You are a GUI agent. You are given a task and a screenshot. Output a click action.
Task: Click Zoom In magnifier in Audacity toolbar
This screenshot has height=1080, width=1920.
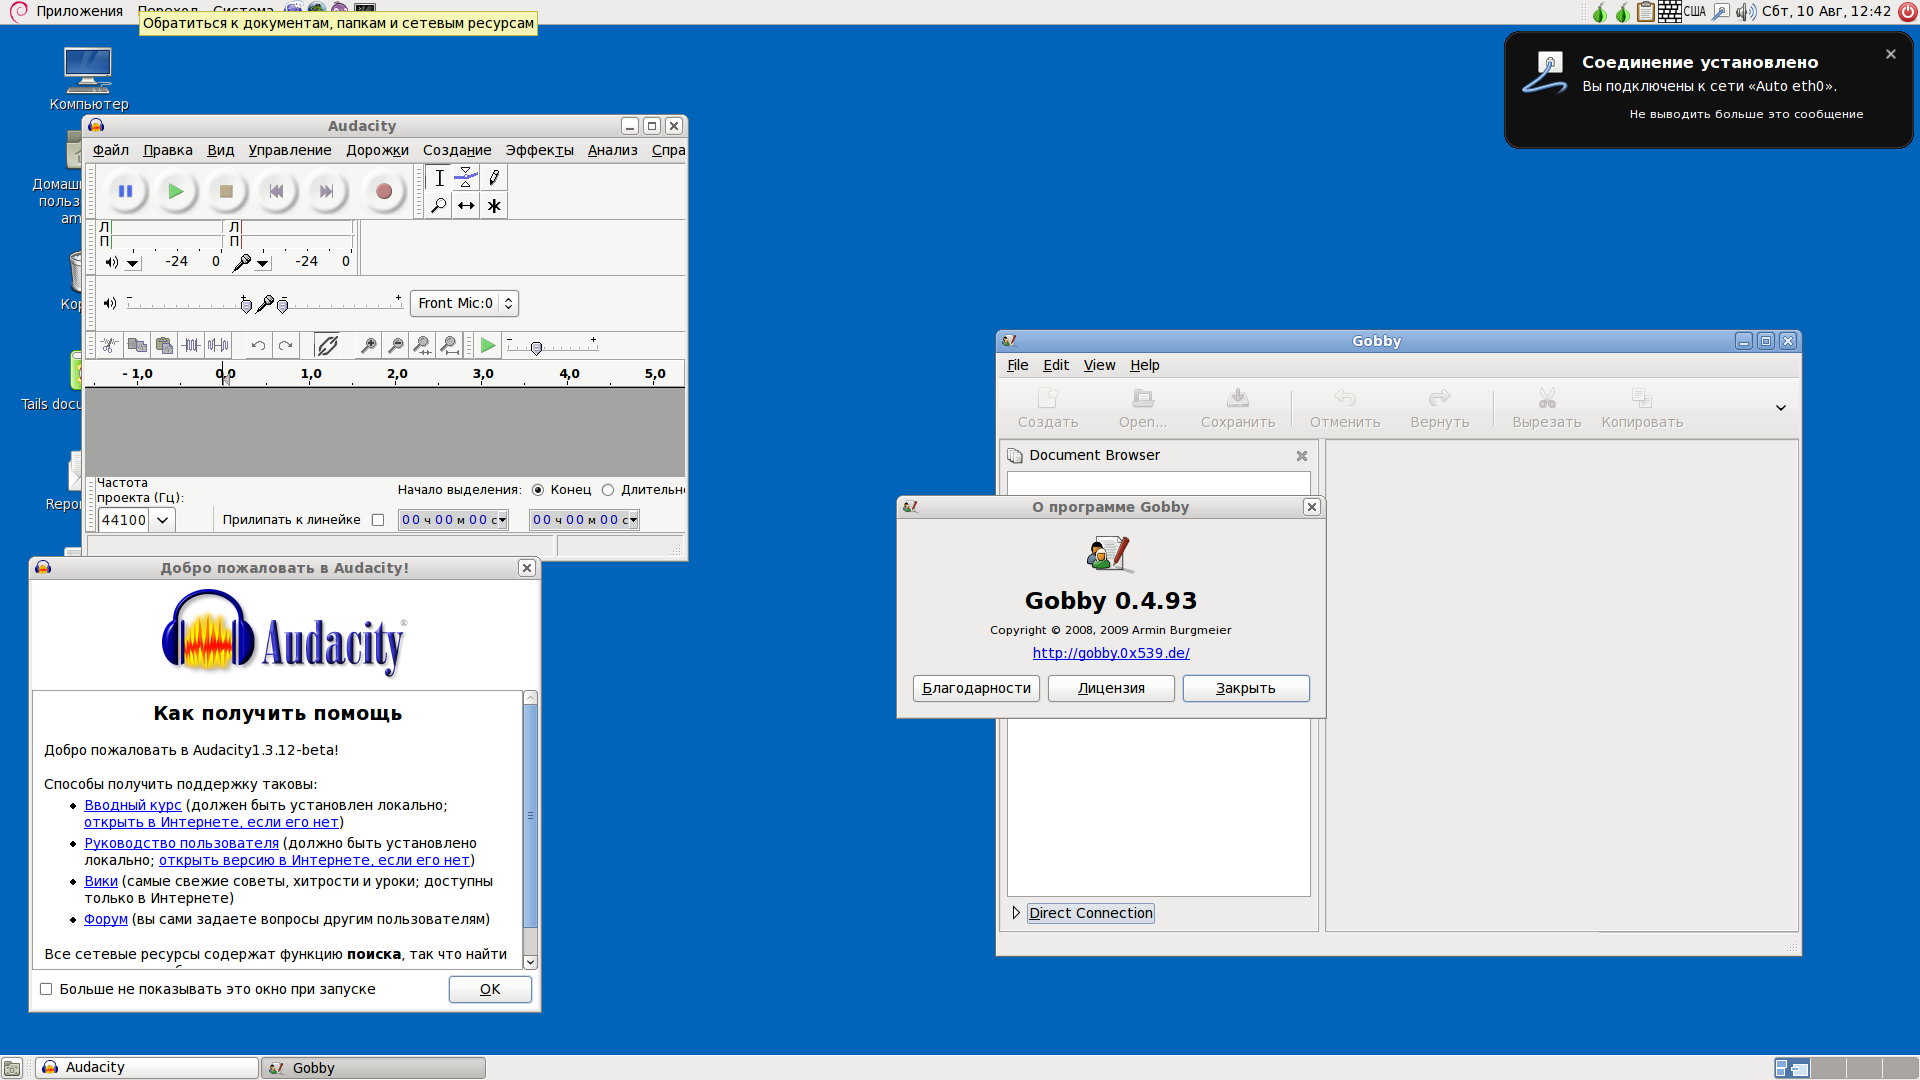tap(369, 345)
